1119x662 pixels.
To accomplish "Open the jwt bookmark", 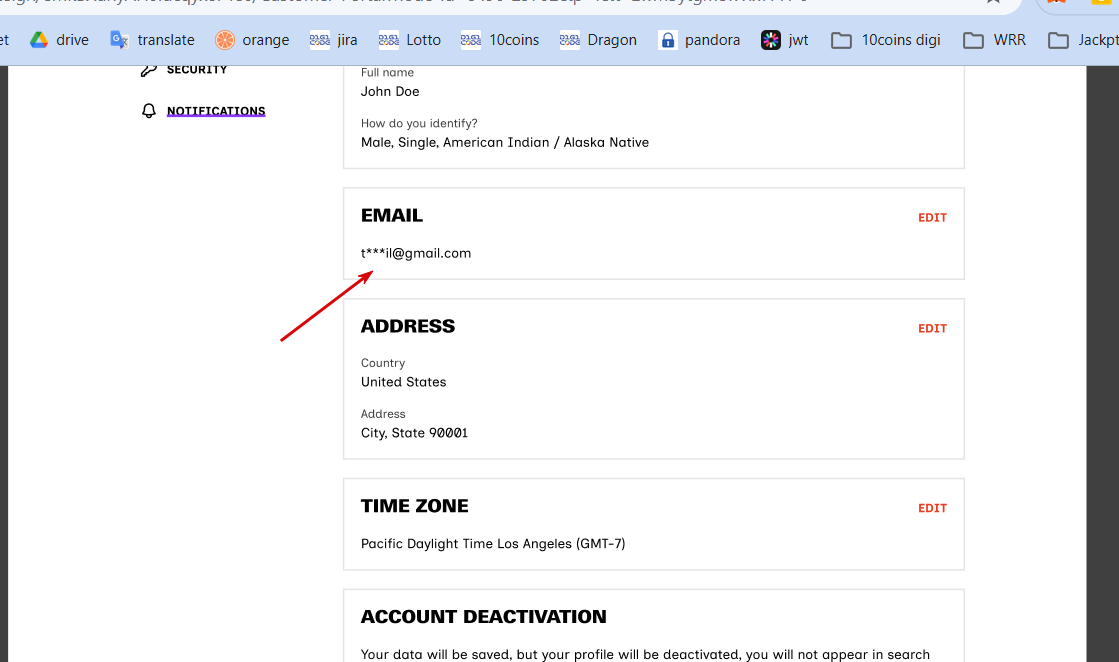I will click(x=785, y=40).
